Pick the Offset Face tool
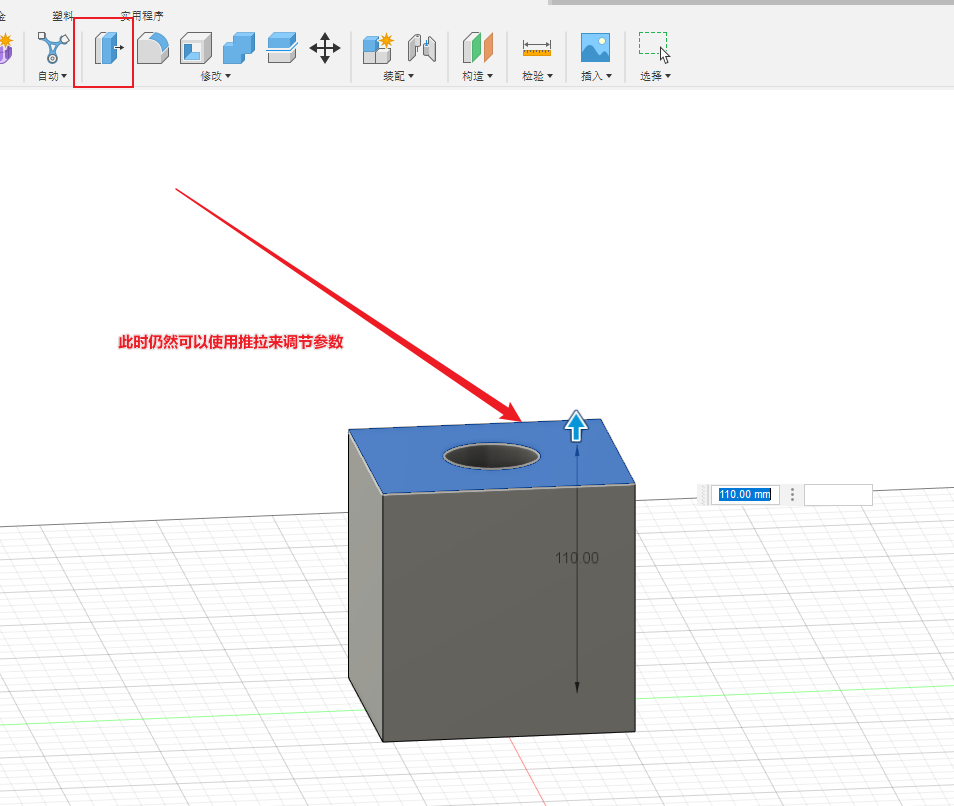 pos(282,48)
